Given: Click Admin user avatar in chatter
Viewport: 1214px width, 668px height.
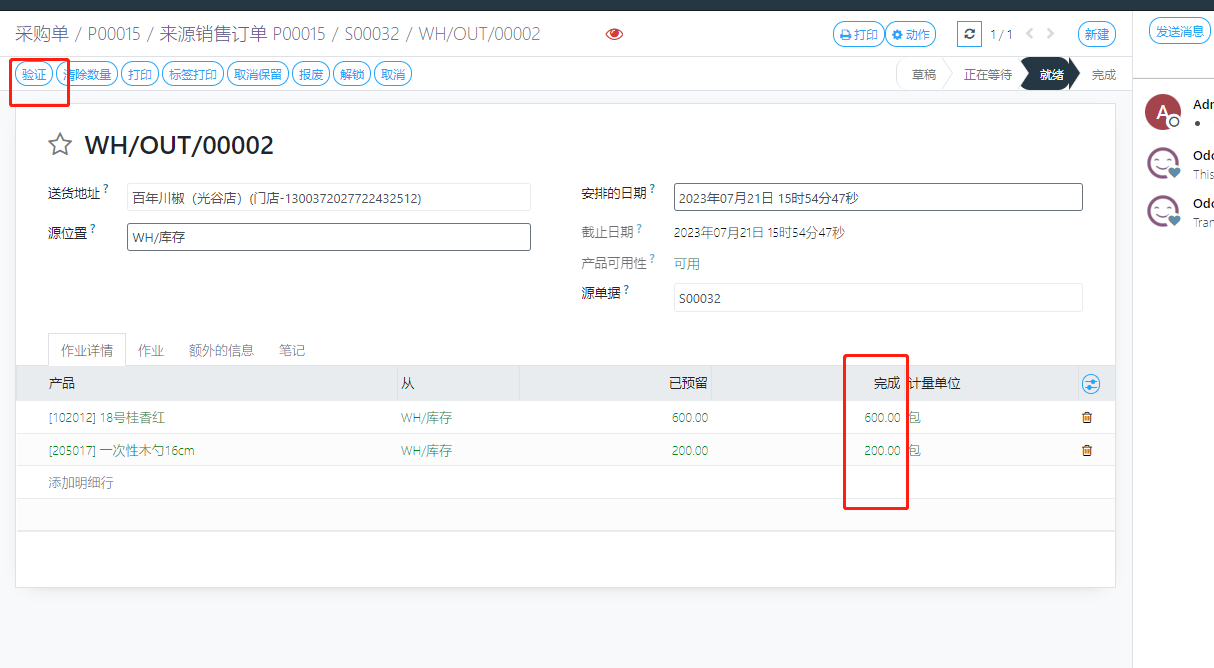Looking at the screenshot, I should point(1162,112).
